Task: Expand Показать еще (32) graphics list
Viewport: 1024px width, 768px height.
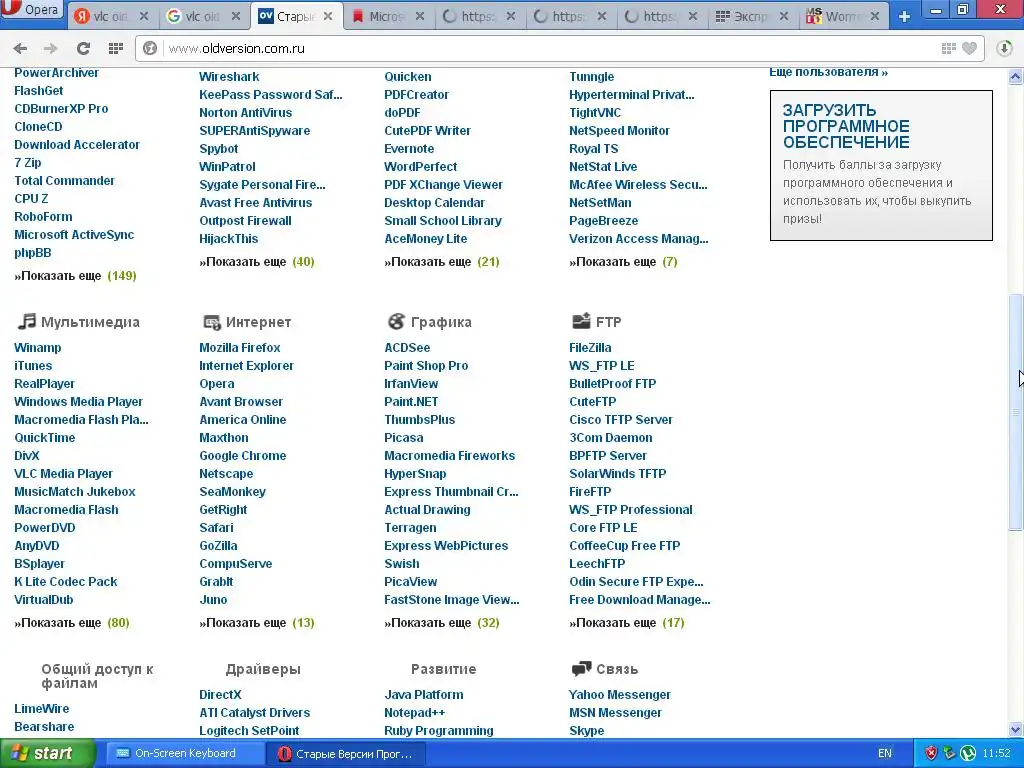Action: click(441, 623)
